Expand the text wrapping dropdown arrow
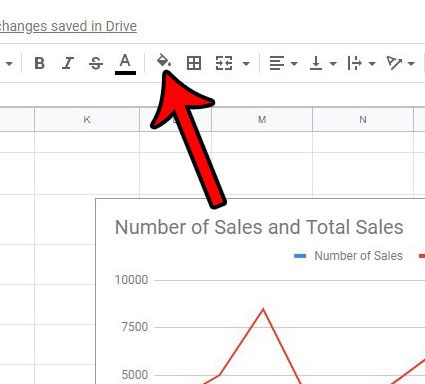The height and width of the screenshot is (384, 425). click(x=372, y=63)
